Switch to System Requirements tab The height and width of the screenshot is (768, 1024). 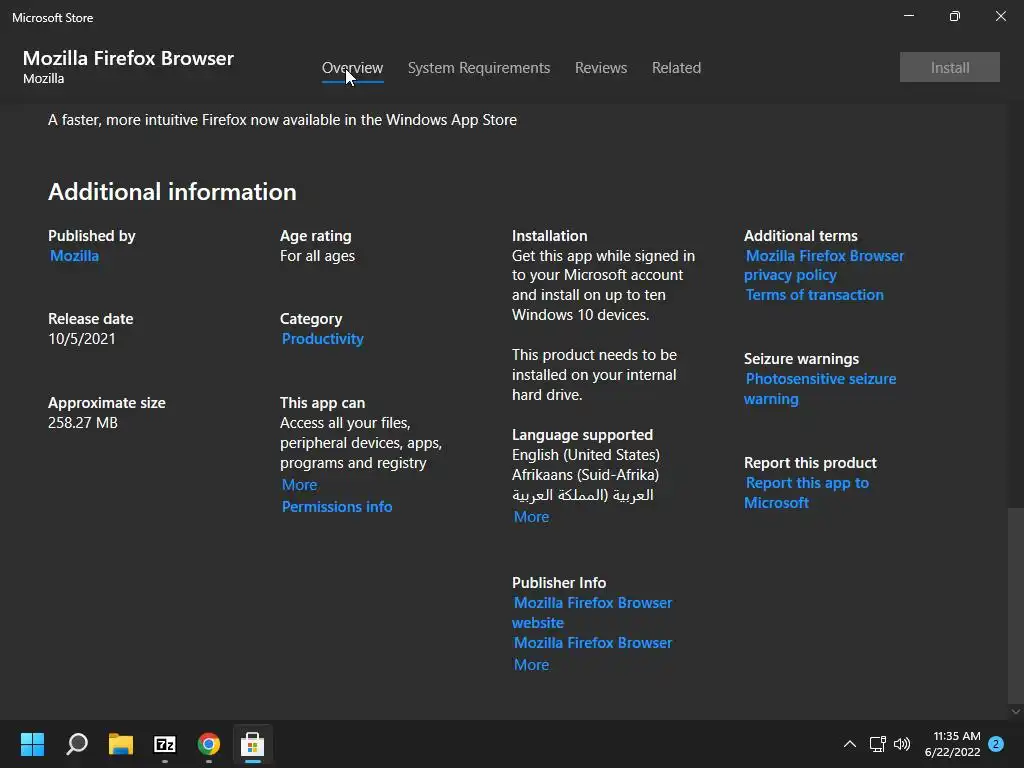point(479,68)
